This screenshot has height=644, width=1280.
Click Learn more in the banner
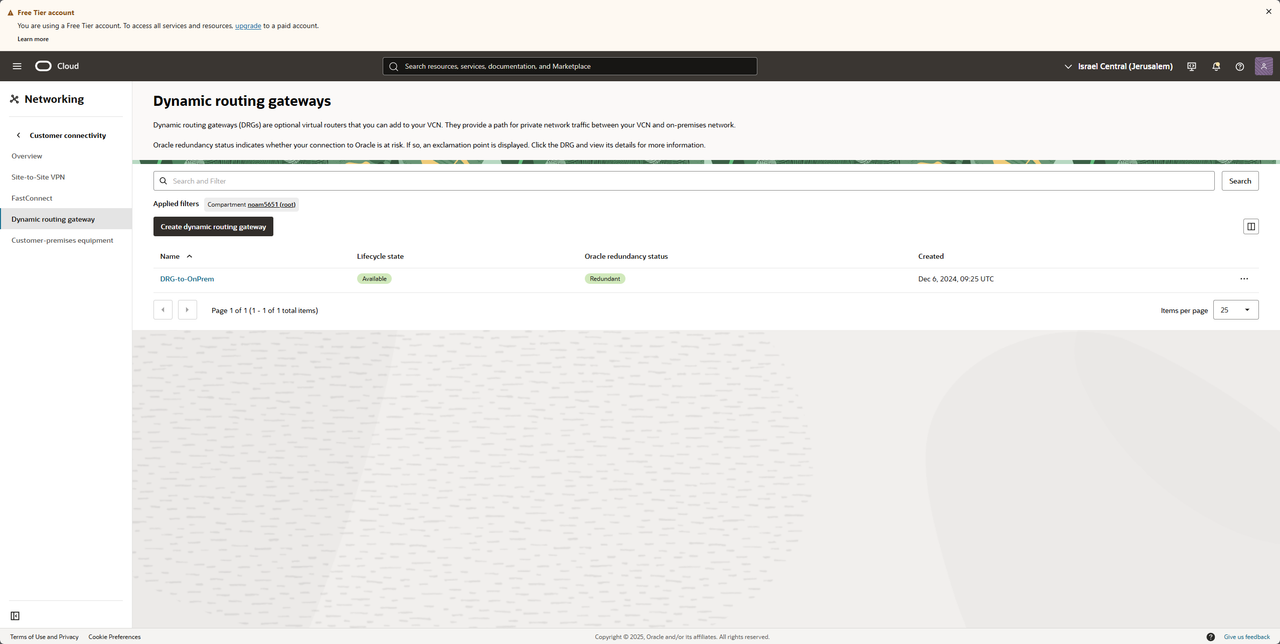[x=33, y=39]
